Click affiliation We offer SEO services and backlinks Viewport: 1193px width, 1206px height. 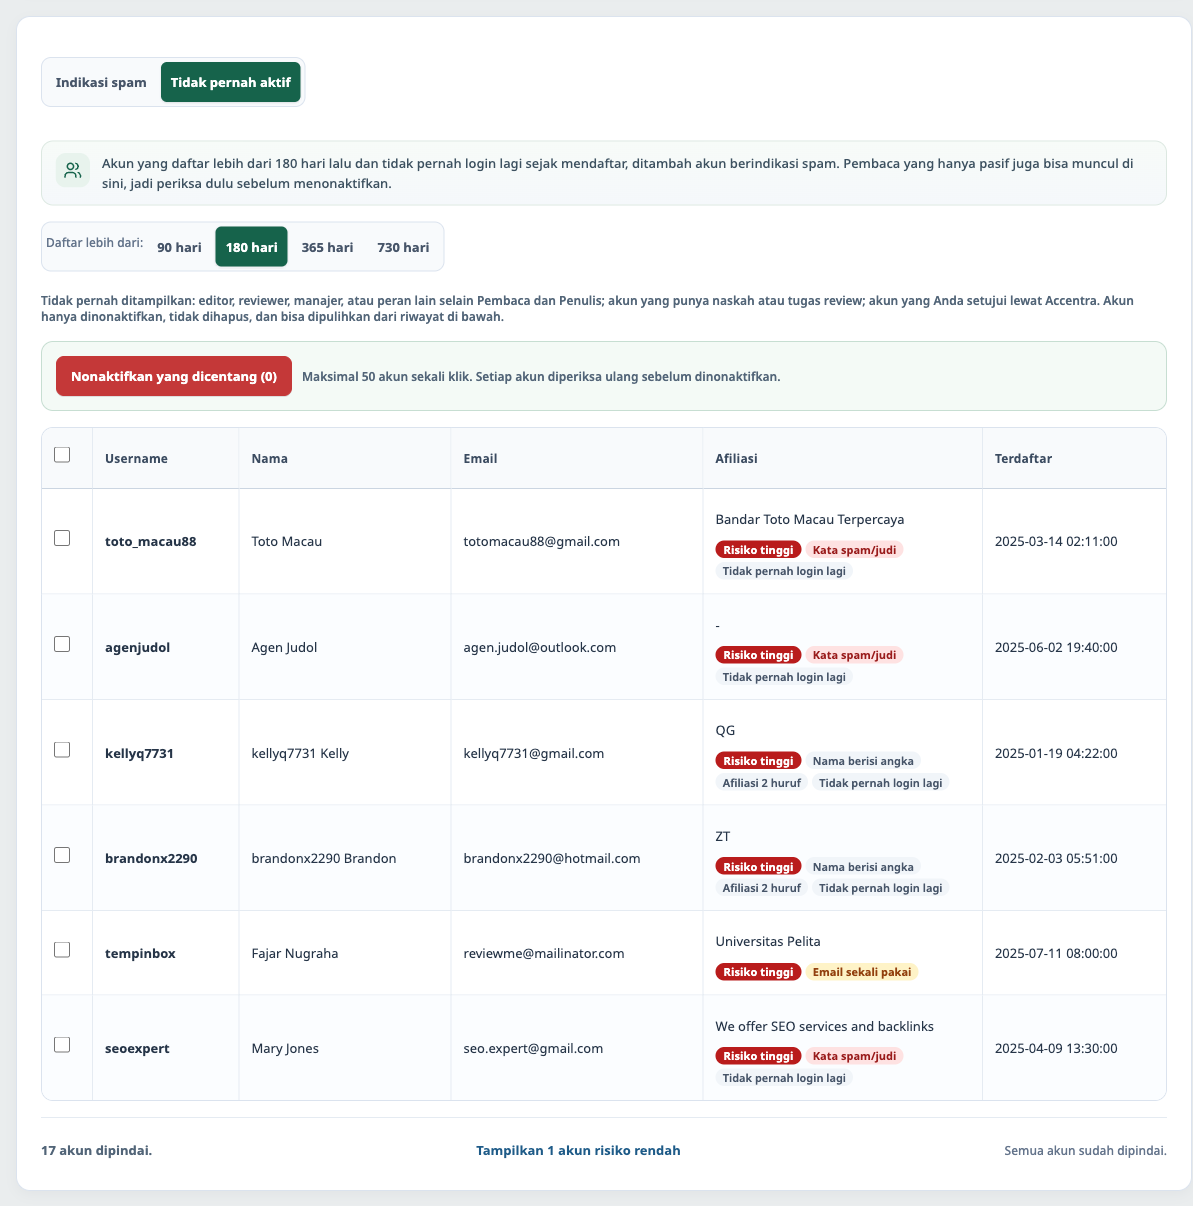825,1026
